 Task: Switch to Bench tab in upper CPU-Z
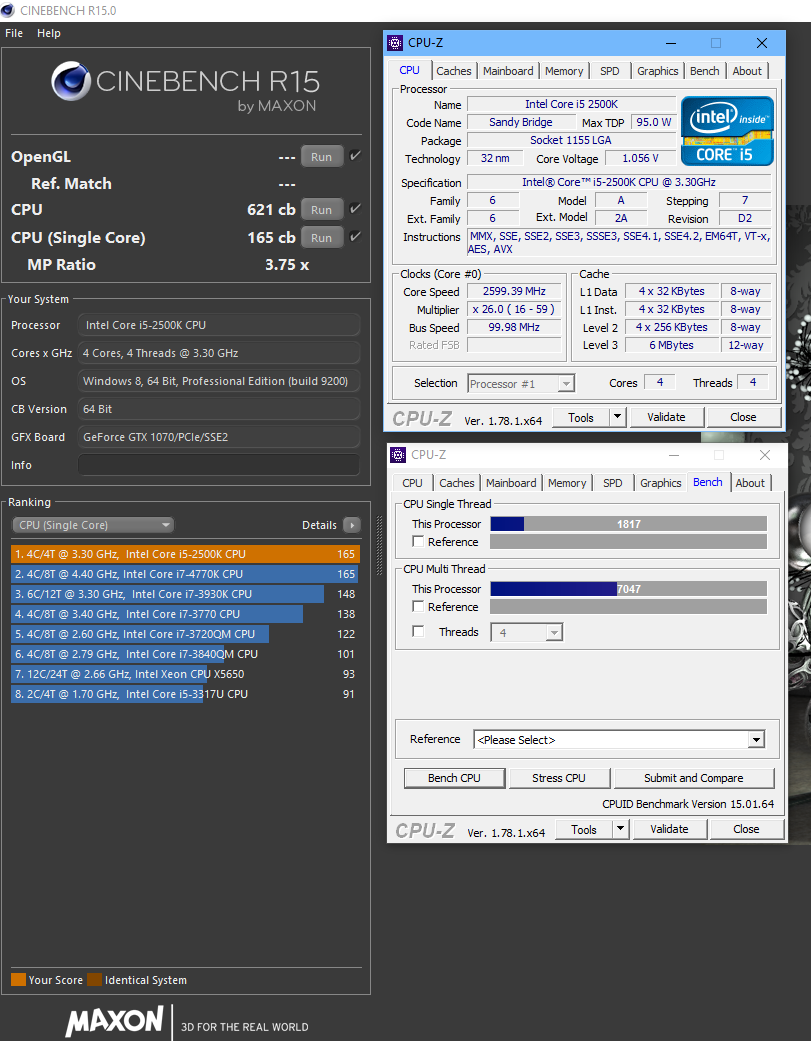click(x=705, y=71)
